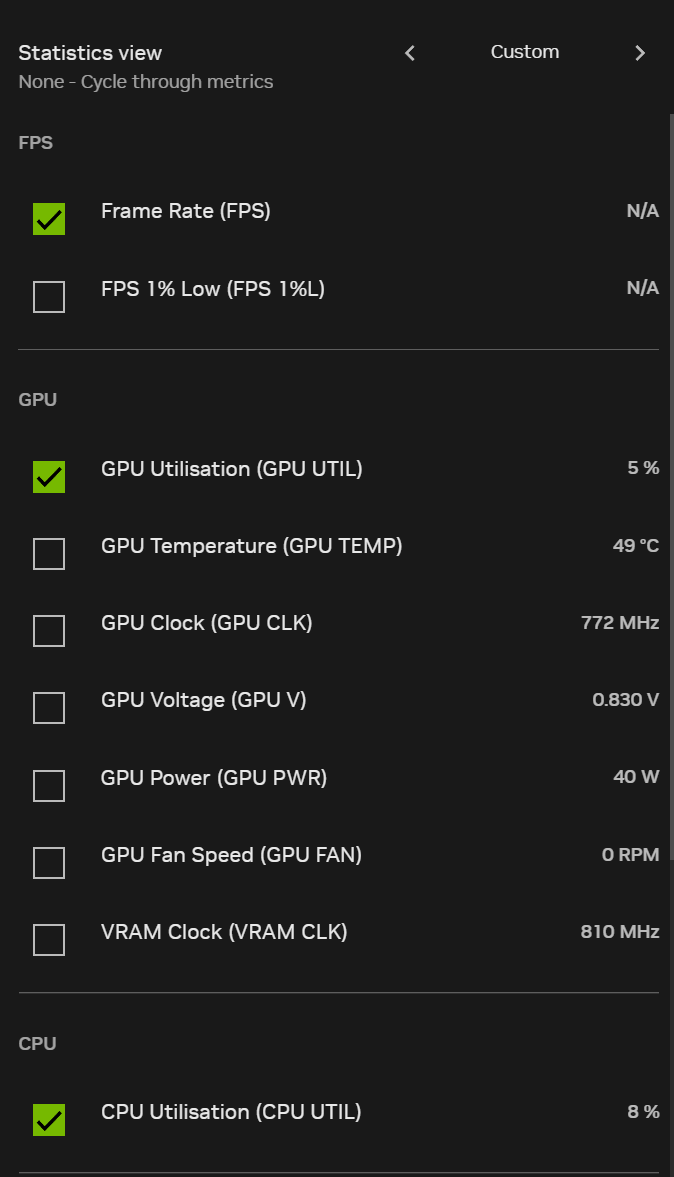The width and height of the screenshot is (674, 1177).
Task: Tick the GPU Temperature checkbox
Action: (49, 554)
